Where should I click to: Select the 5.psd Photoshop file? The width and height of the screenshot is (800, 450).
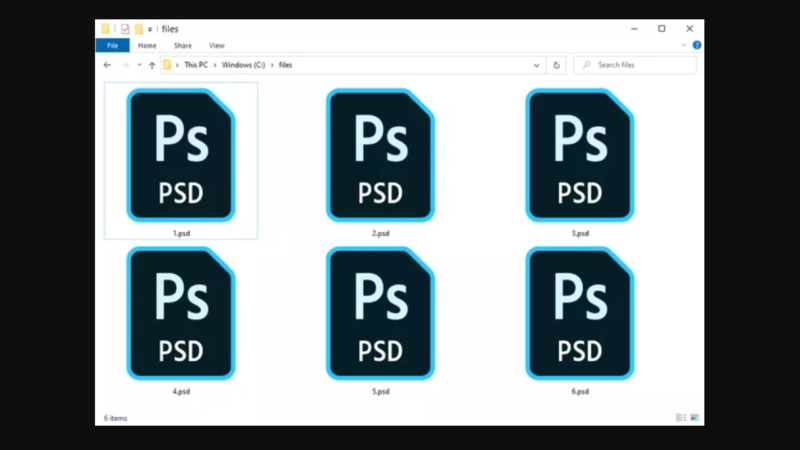click(x=380, y=314)
